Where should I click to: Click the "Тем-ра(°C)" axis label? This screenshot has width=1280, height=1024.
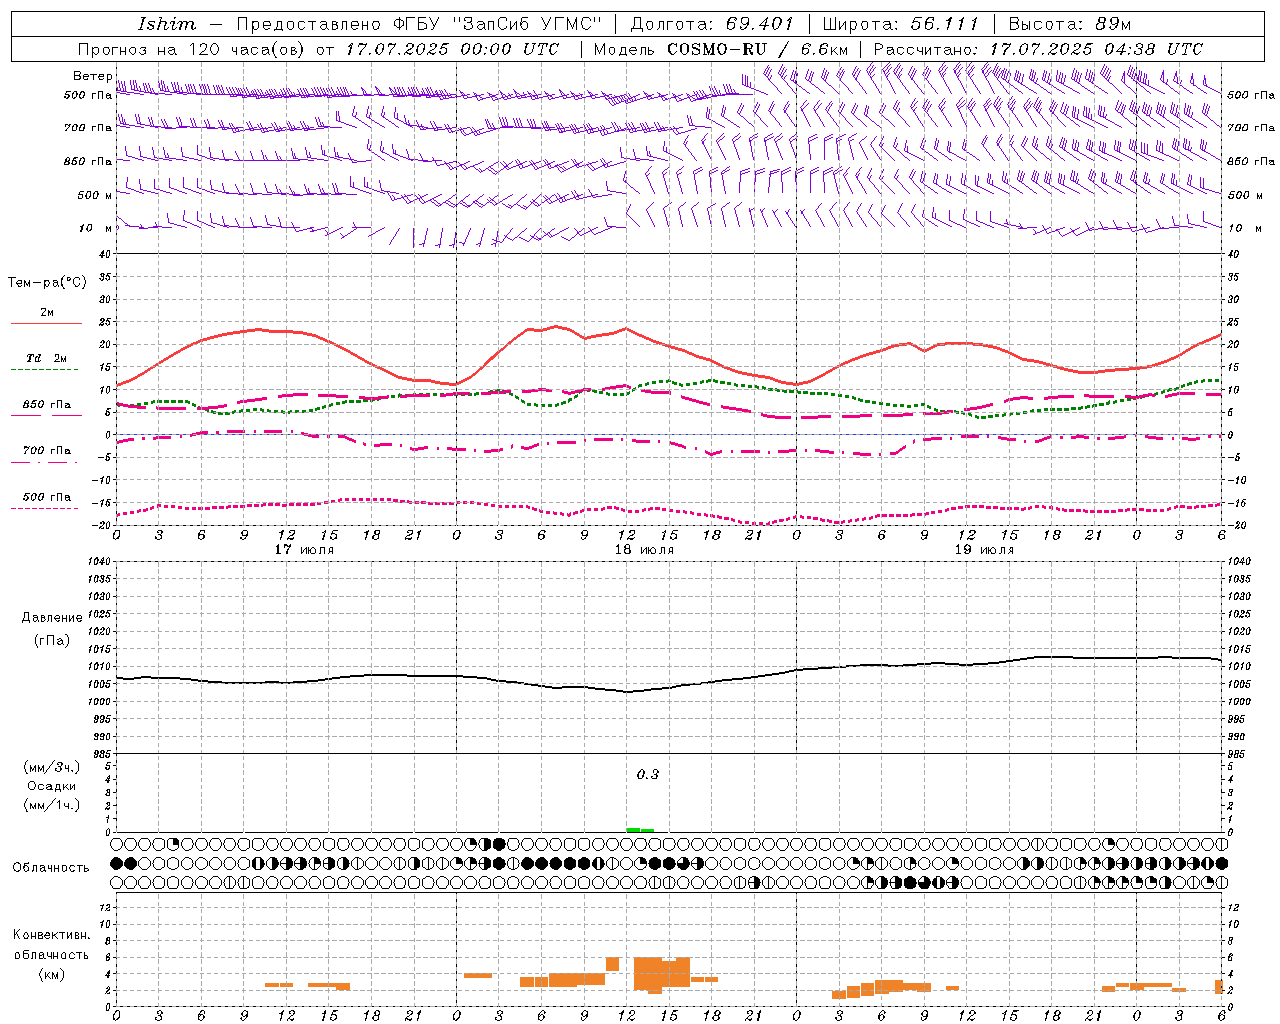[47, 283]
